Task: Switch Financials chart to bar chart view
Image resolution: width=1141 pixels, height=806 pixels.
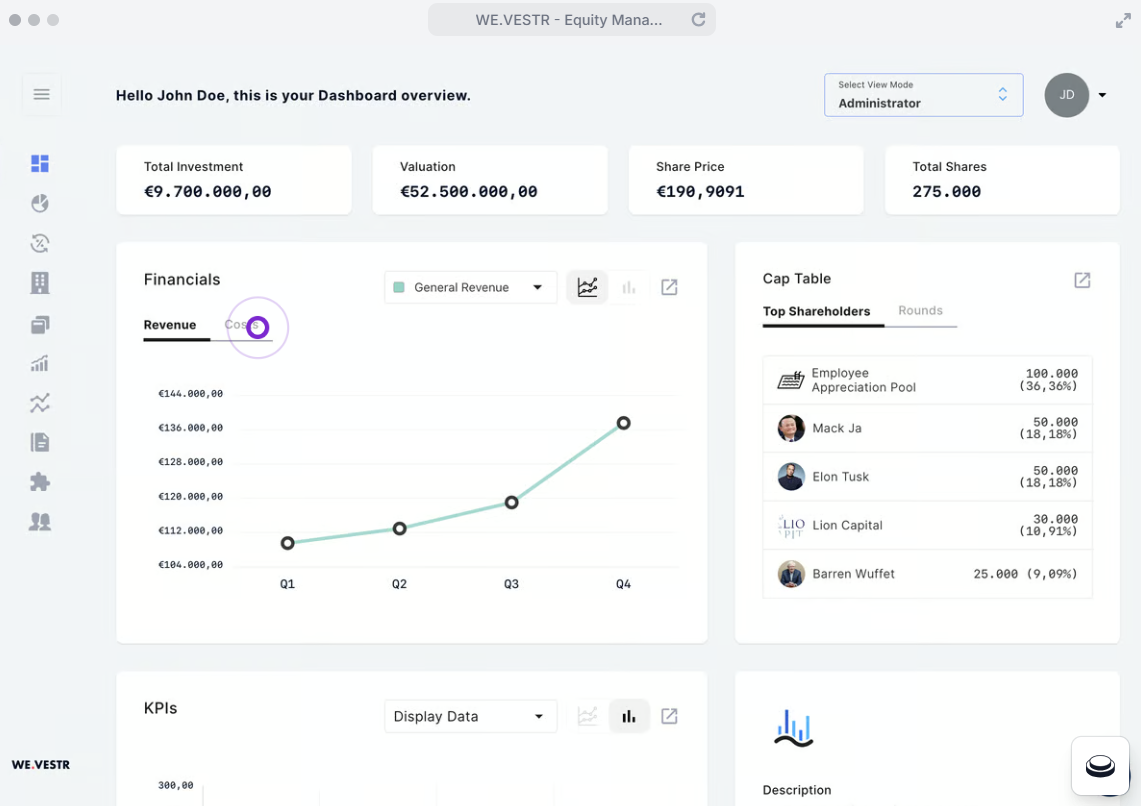Action: tap(629, 287)
